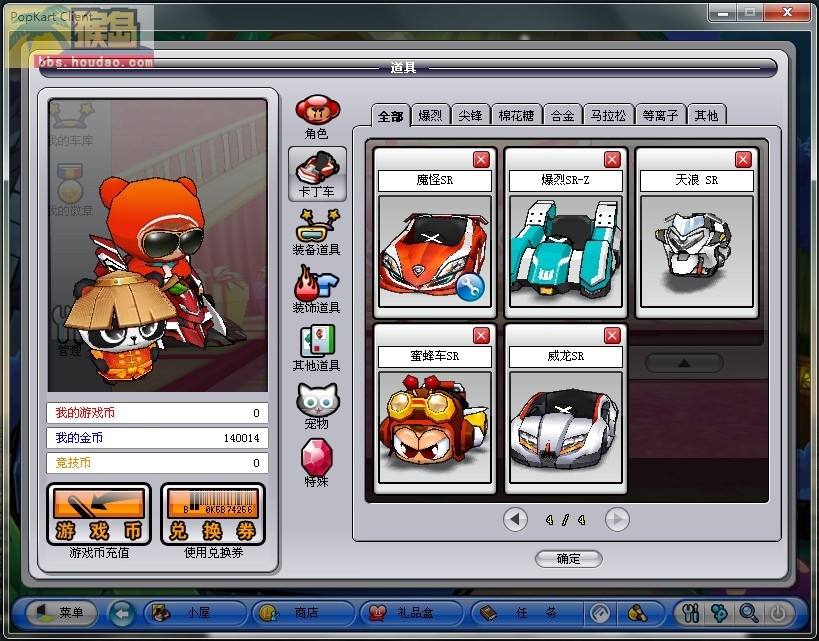Click the 我的游戏币 balance row

[x=157, y=413]
